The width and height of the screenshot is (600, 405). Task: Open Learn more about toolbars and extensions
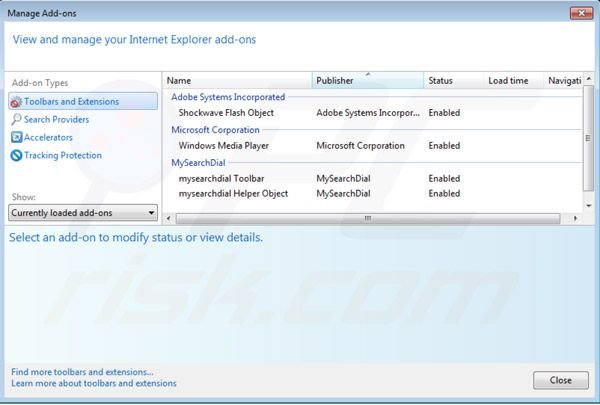click(x=94, y=383)
